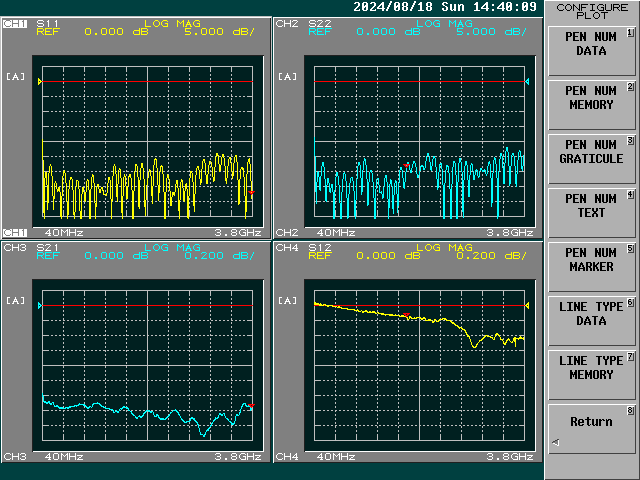The height and width of the screenshot is (480, 640).
Task: Click the cyan reference triangle in CH3 plot
Action: pos(40,305)
